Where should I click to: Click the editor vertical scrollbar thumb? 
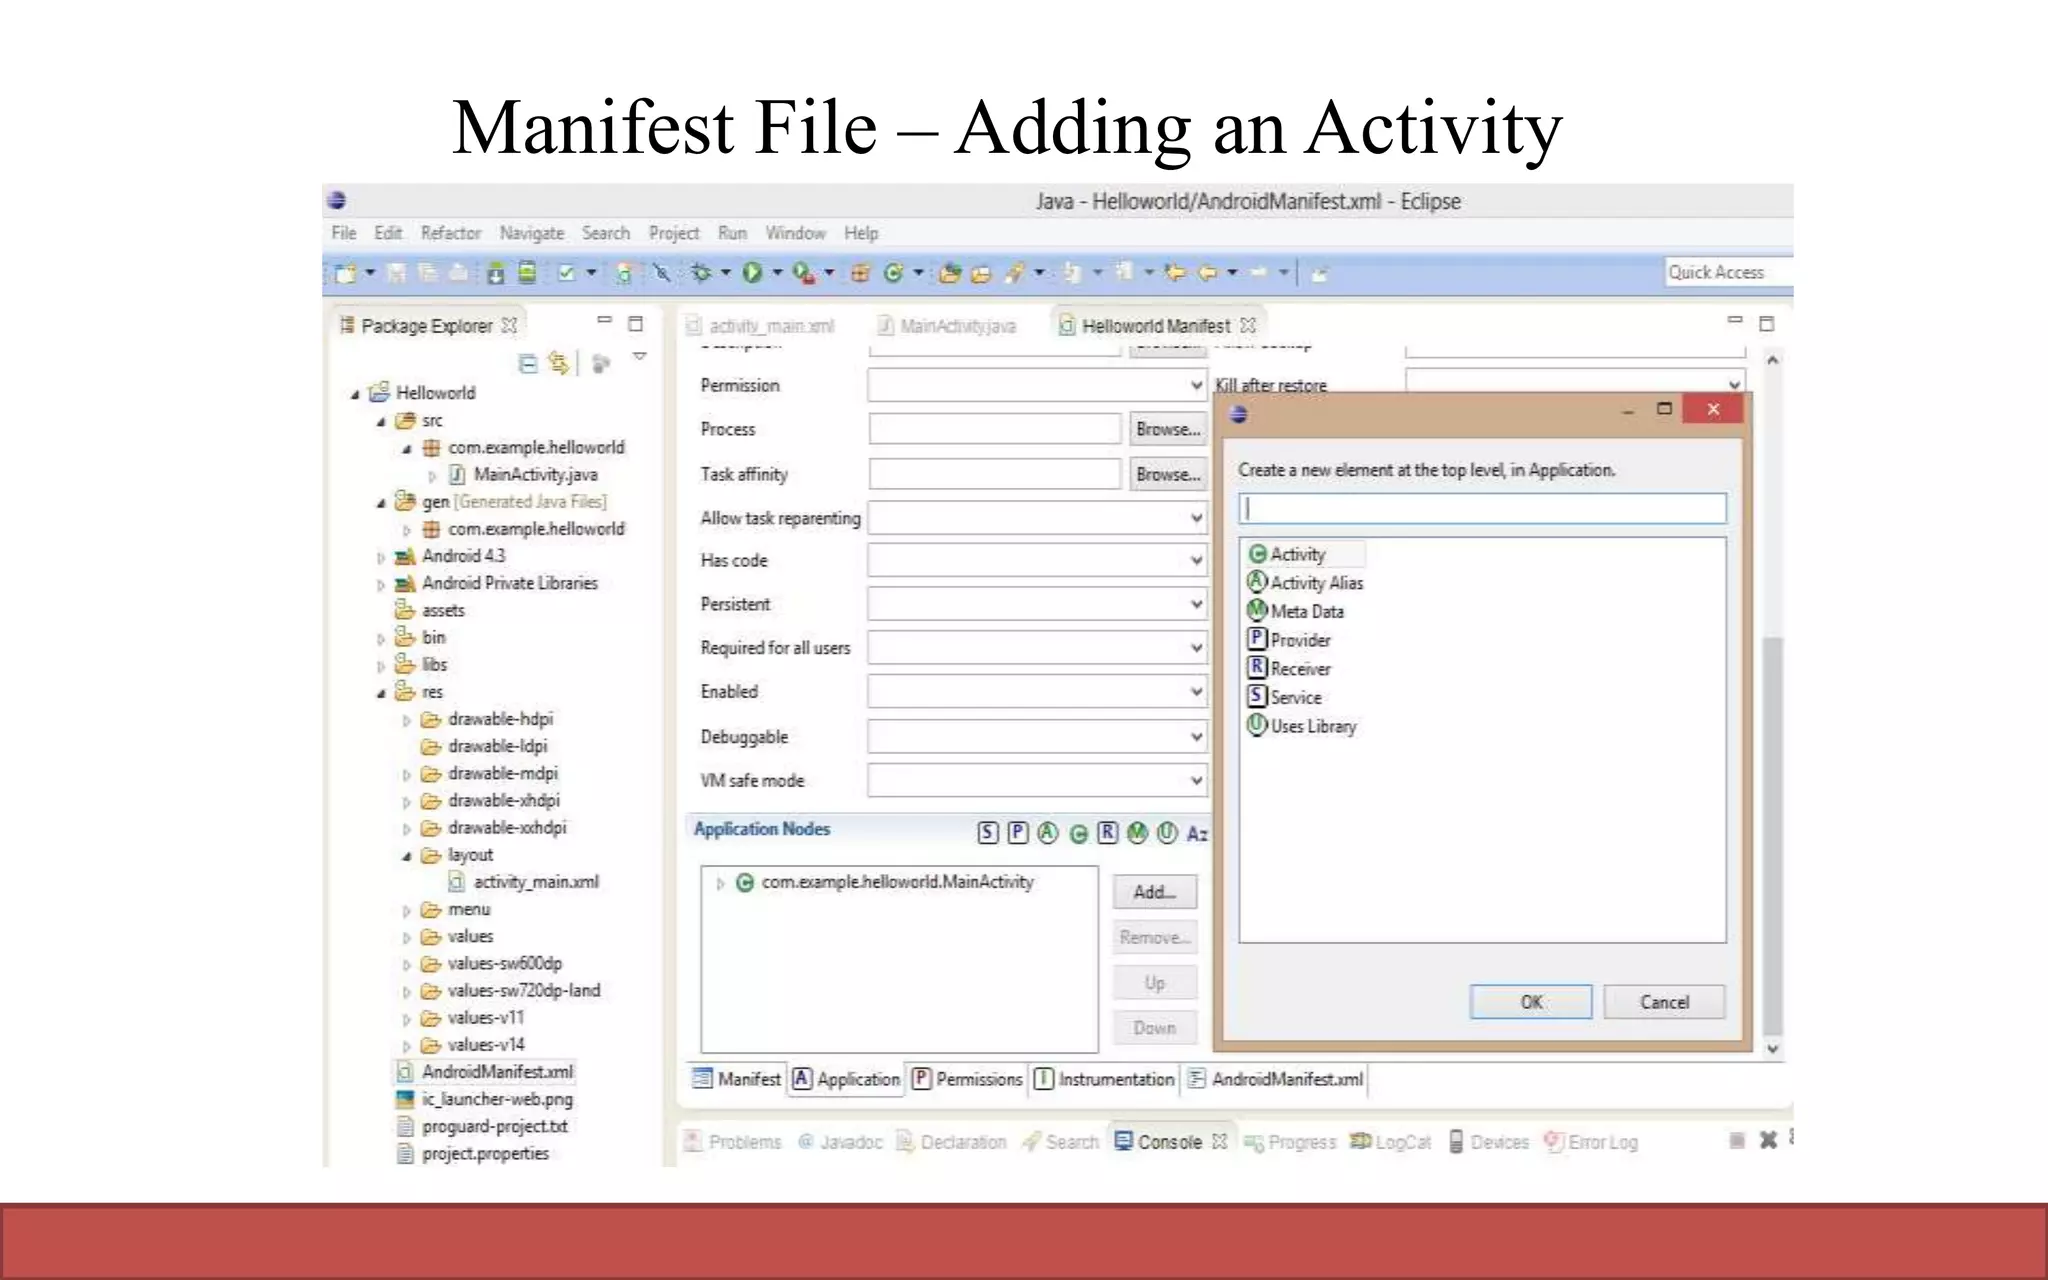(x=1772, y=835)
